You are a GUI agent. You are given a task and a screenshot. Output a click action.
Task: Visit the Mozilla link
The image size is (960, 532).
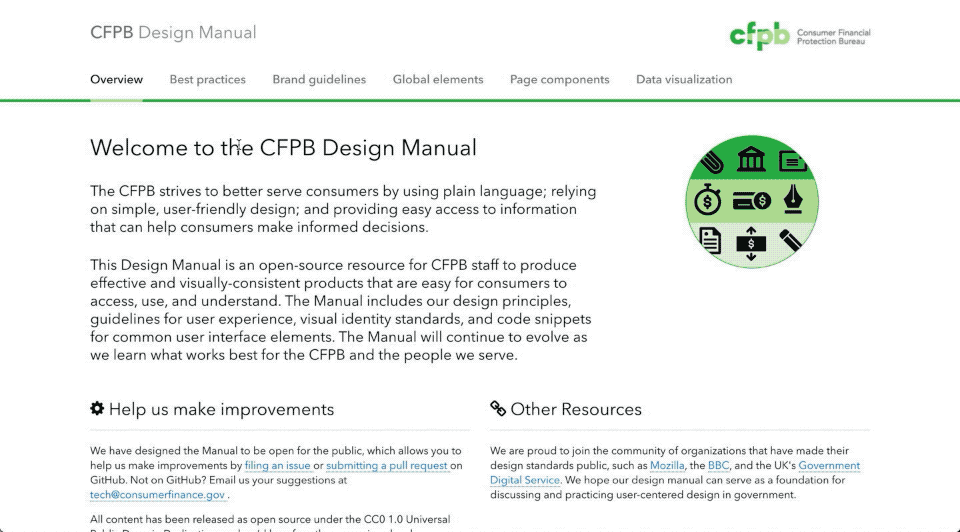pyautogui.click(x=667, y=465)
